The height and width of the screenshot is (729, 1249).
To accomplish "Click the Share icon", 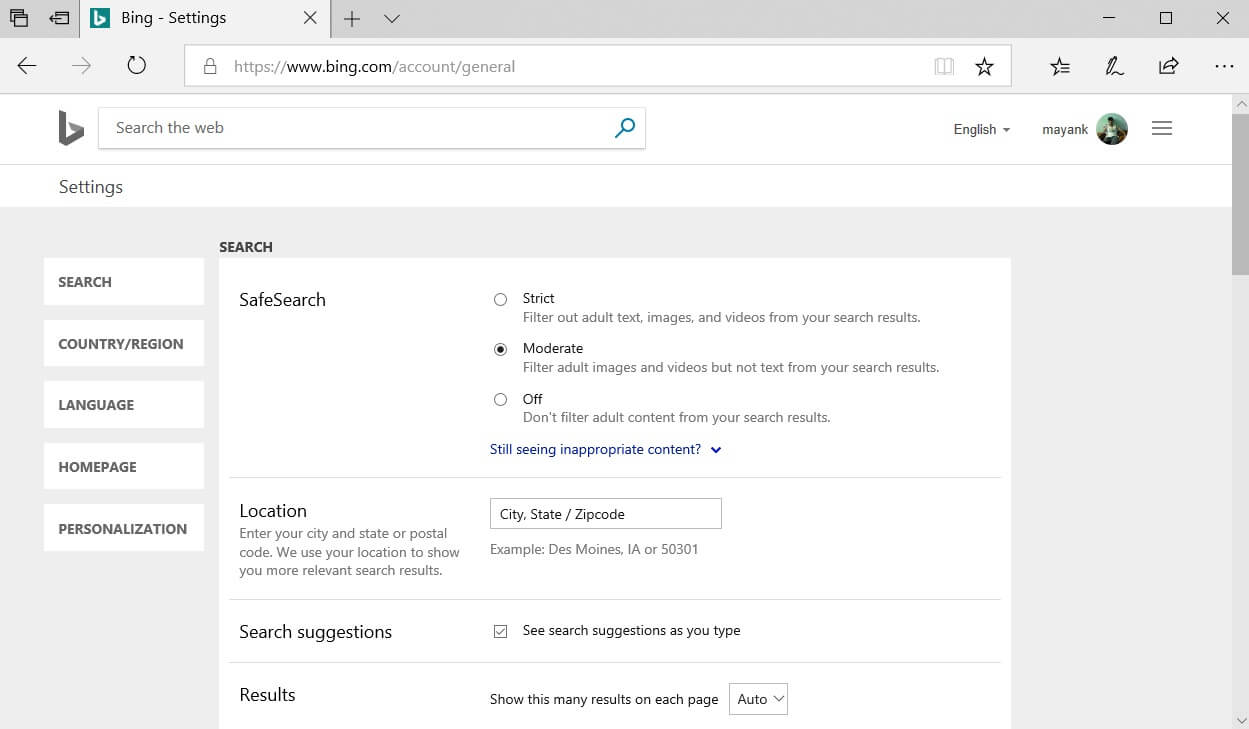I will pyautogui.click(x=1168, y=67).
